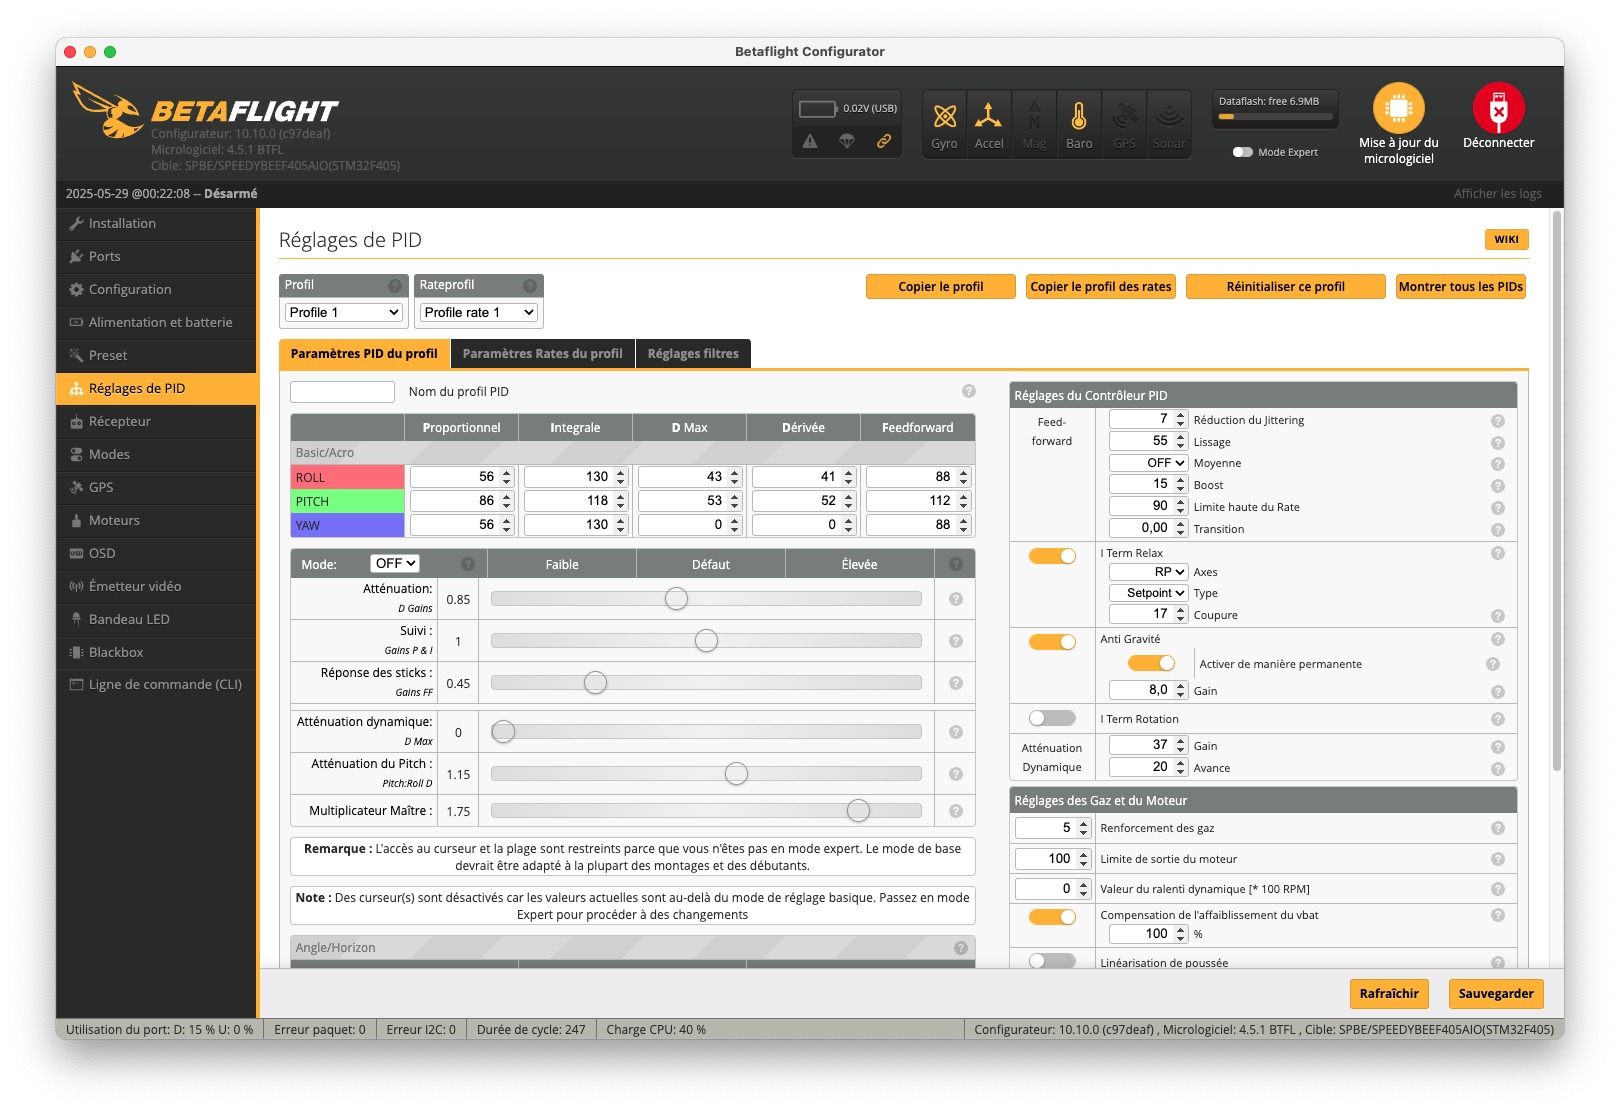The width and height of the screenshot is (1620, 1113).
Task: Click the PITCH Integrale value field
Action: click(x=576, y=501)
